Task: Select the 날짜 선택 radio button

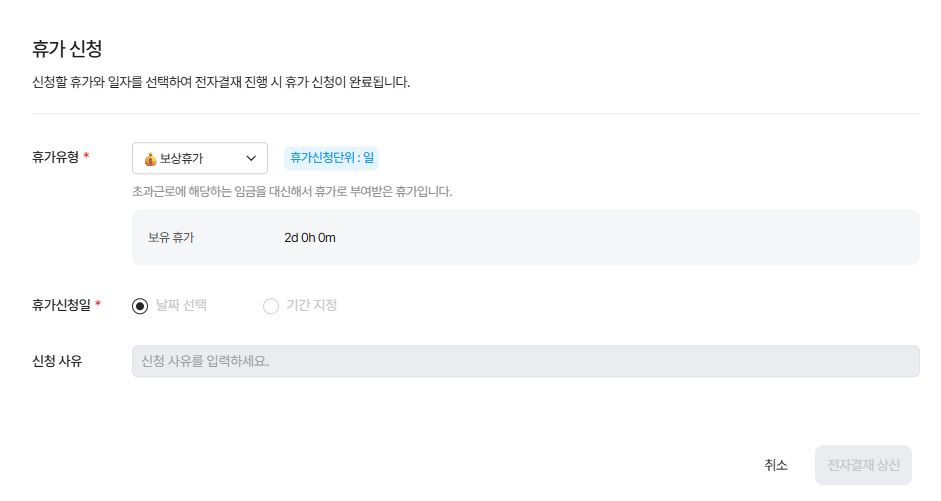Action: [x=141, y=306]
